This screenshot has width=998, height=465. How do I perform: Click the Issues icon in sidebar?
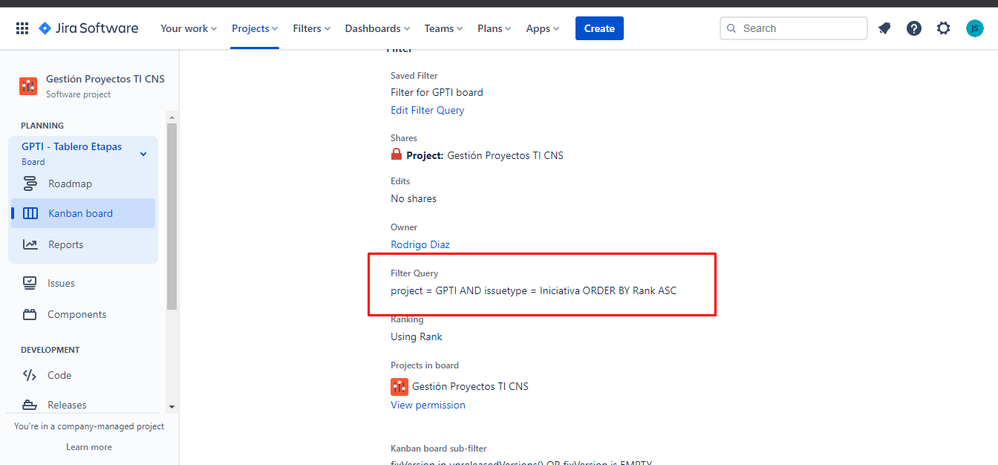30,283
